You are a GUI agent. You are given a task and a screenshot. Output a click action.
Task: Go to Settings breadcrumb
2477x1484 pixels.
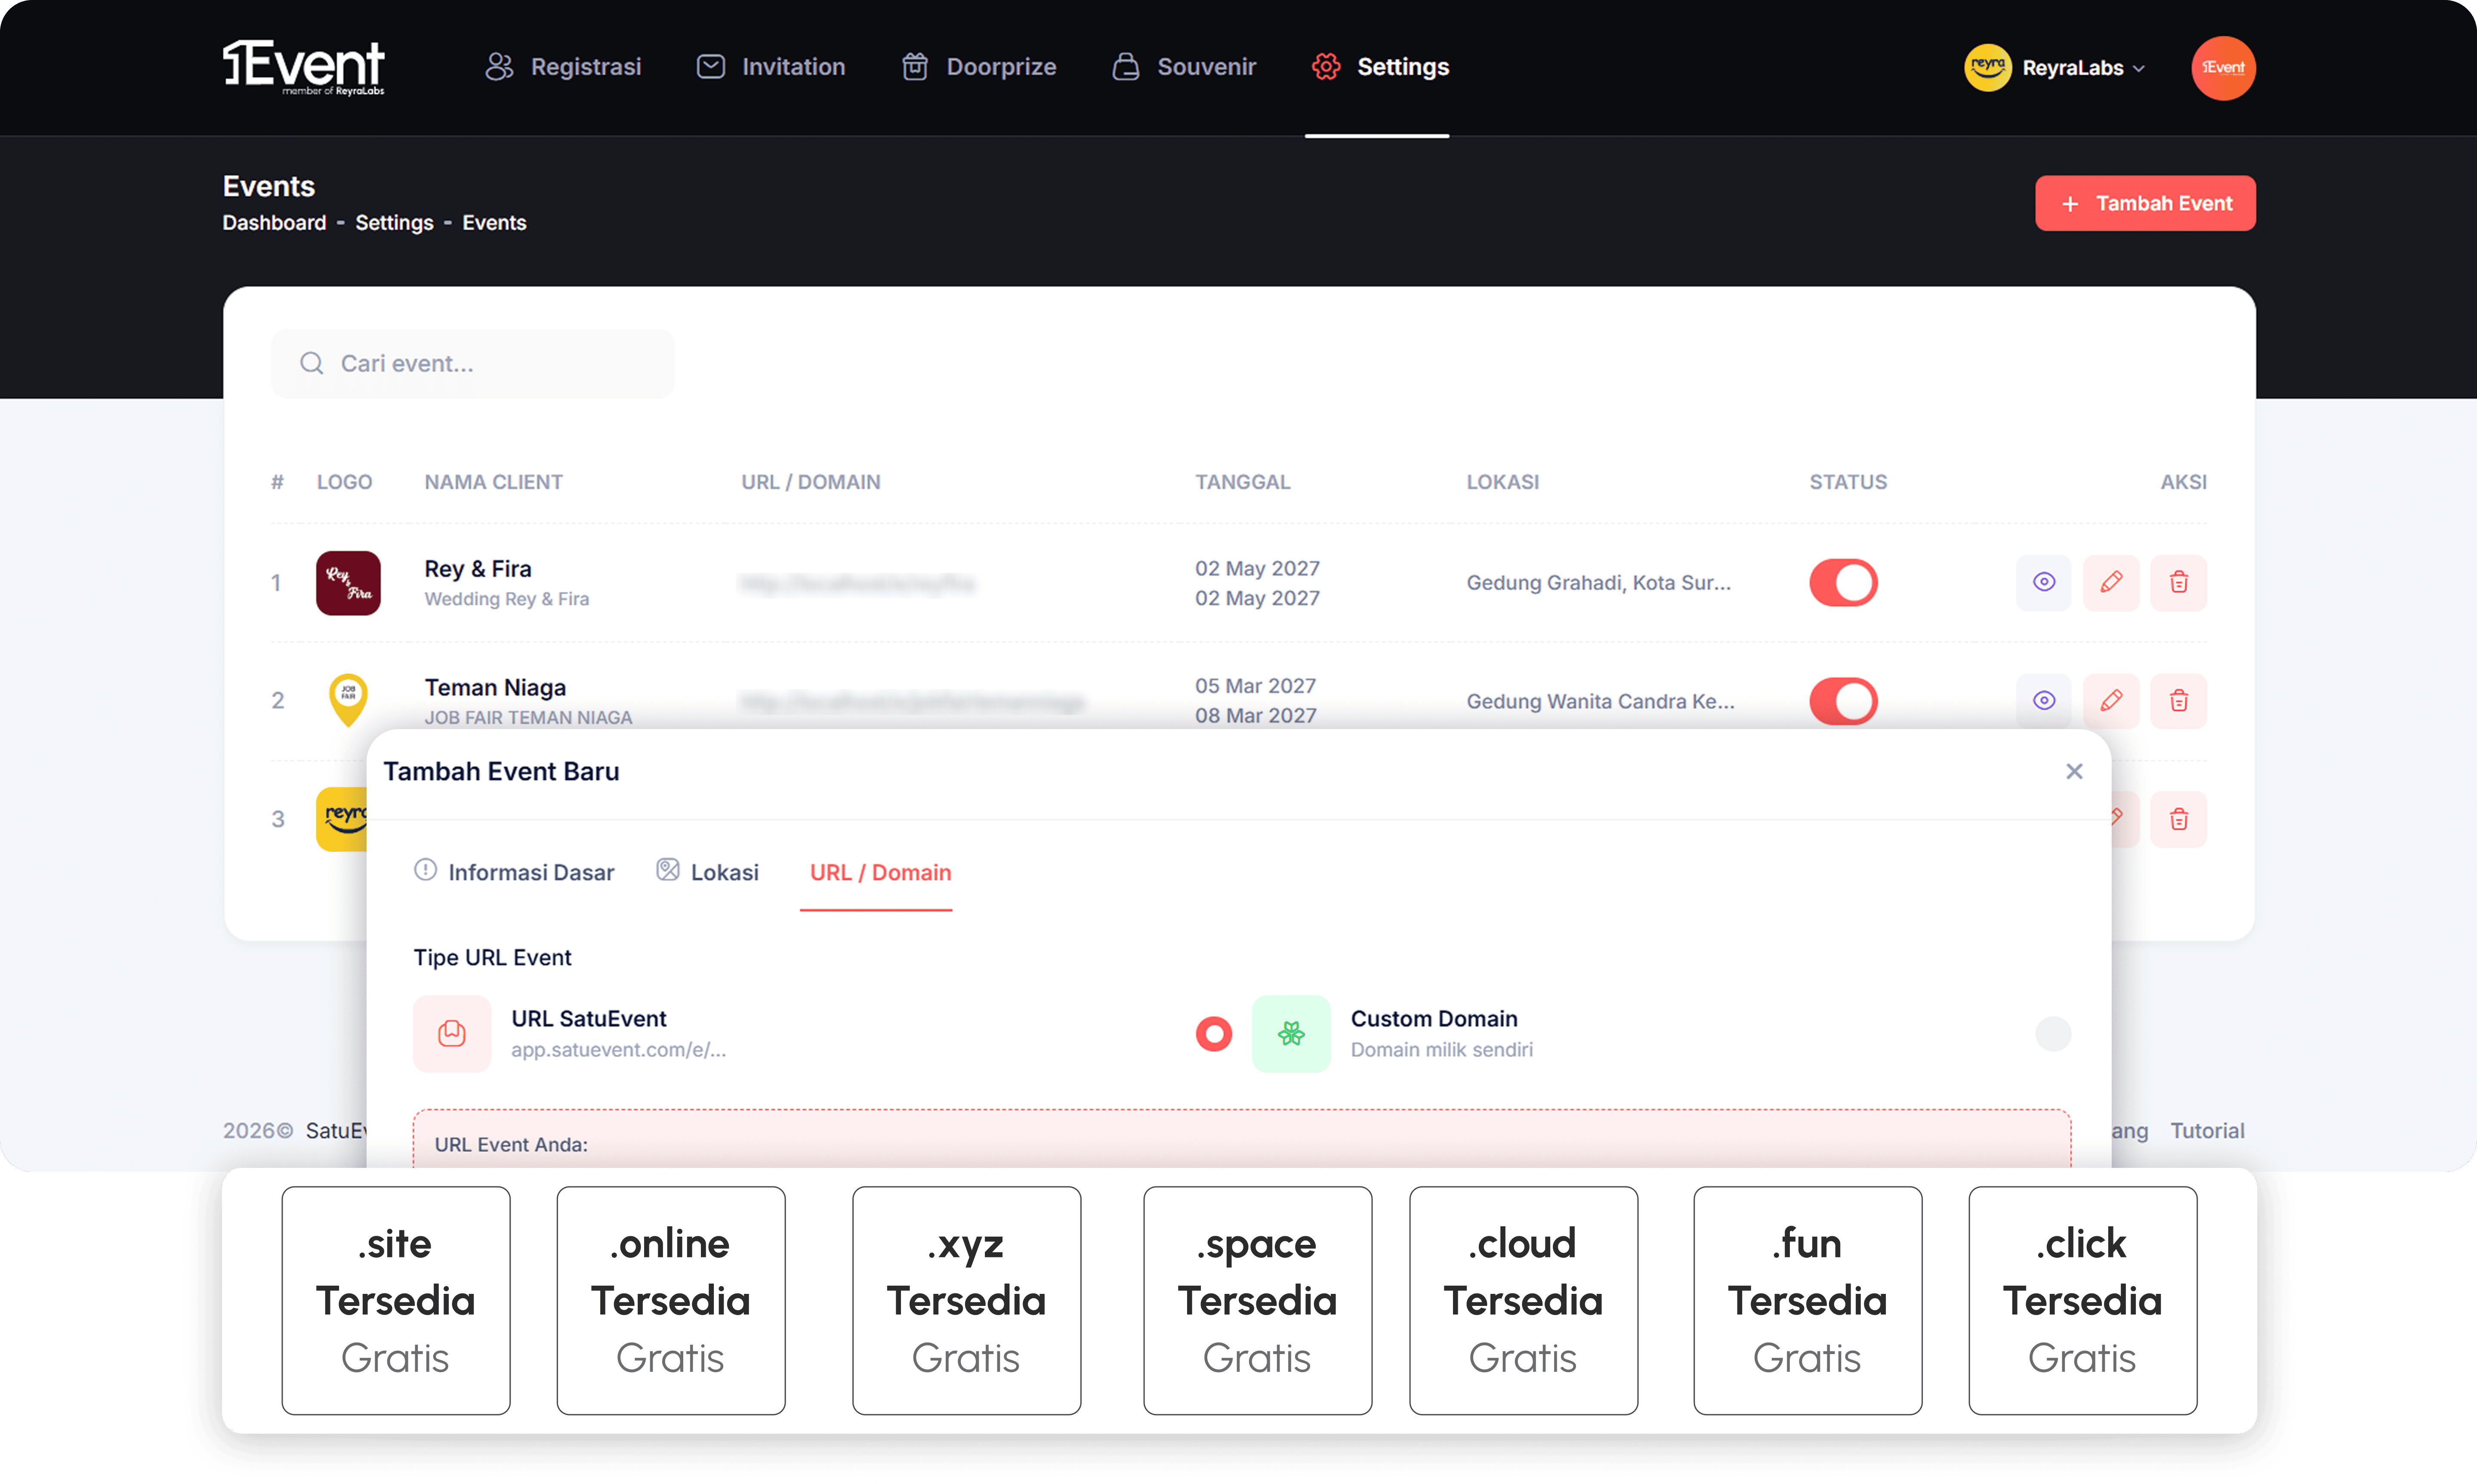point(394,223)
